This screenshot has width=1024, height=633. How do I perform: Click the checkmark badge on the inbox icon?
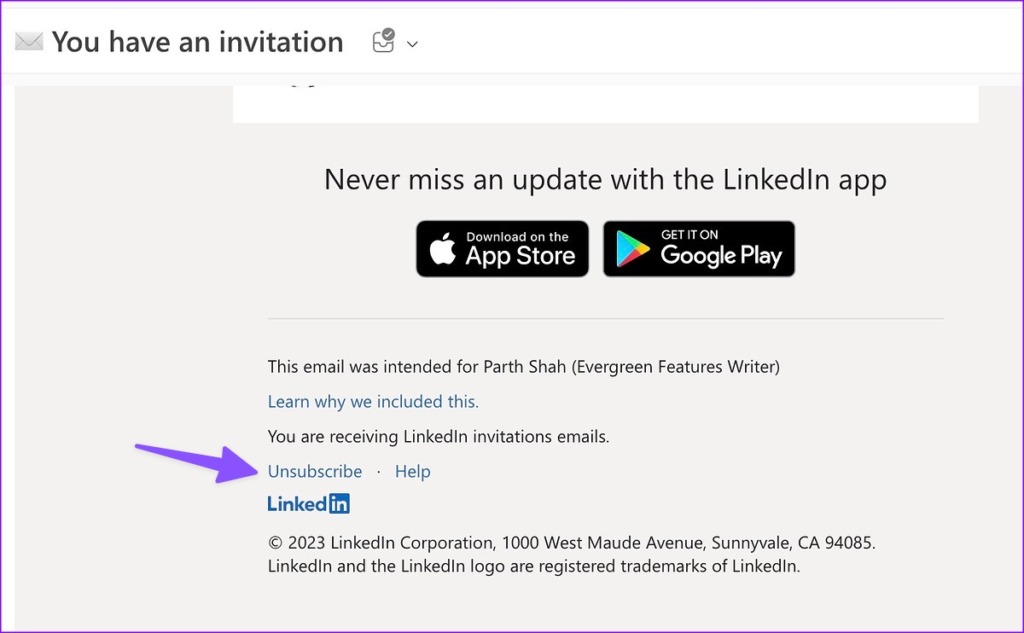[x=389, y=36]
